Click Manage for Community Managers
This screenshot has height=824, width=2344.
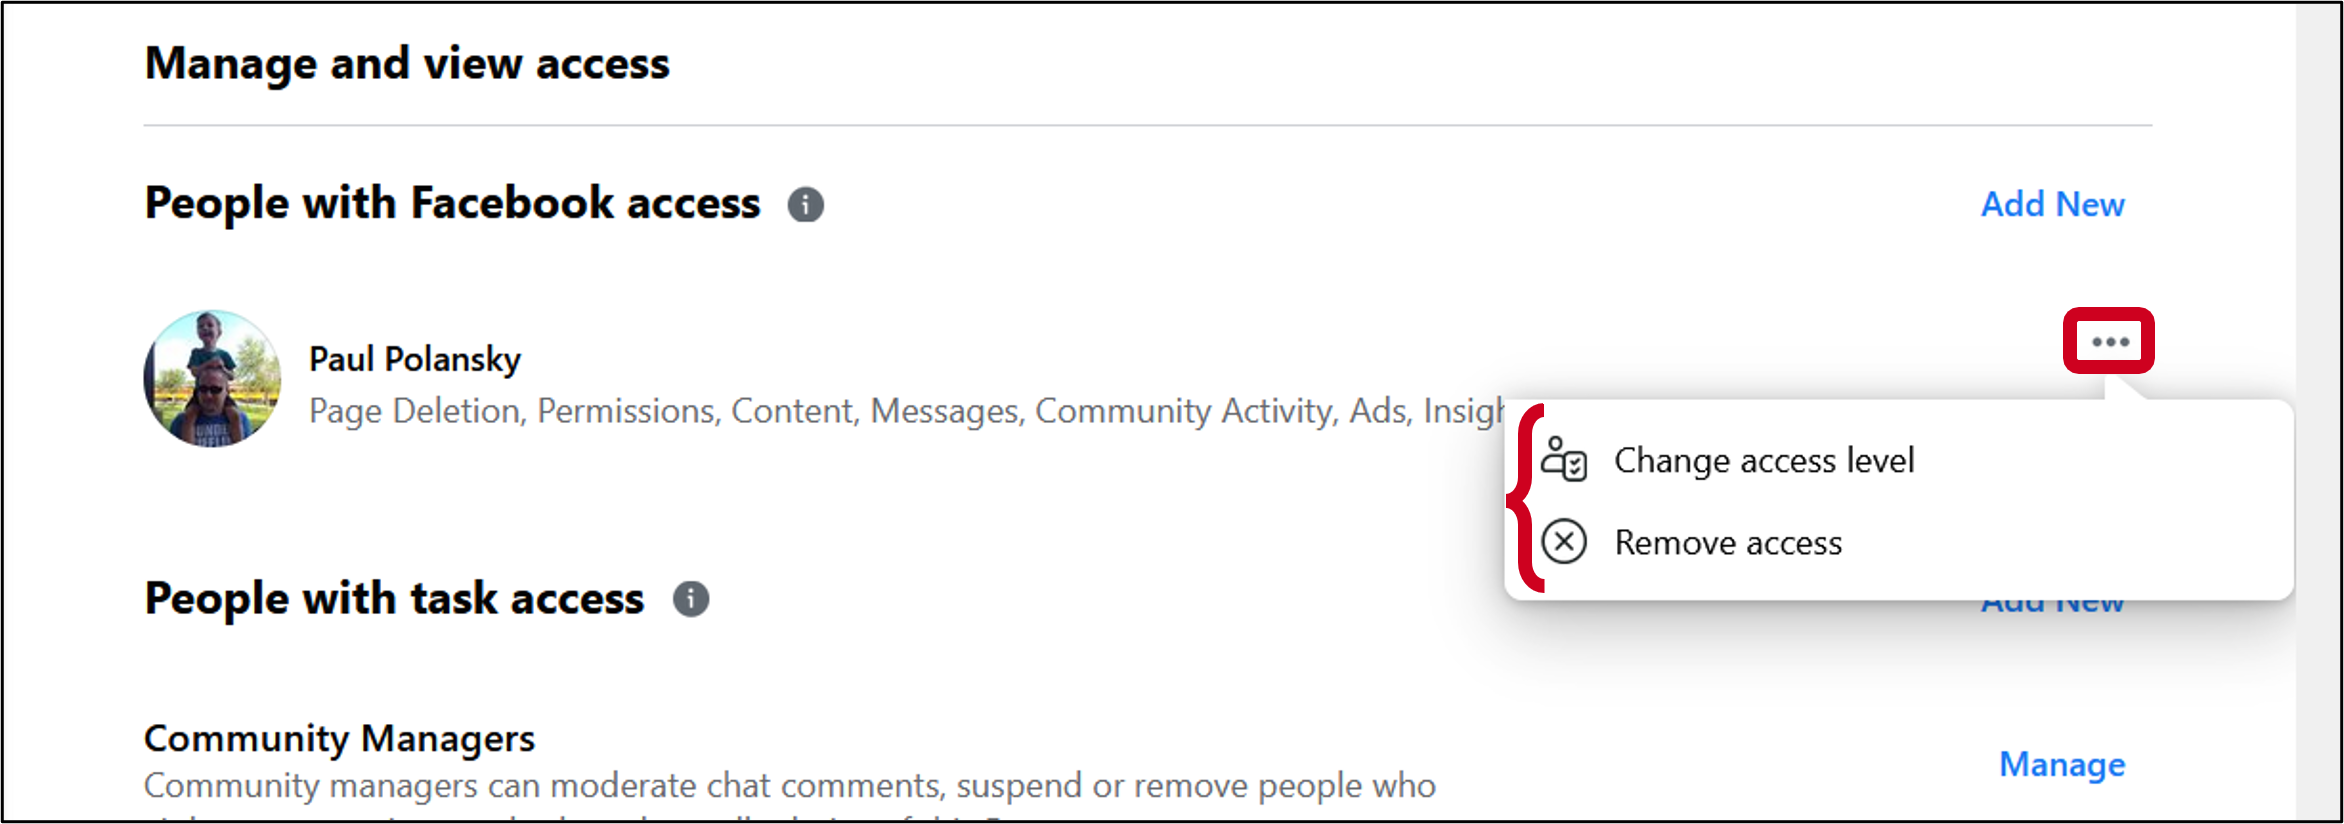click(x=2062, y=764)
